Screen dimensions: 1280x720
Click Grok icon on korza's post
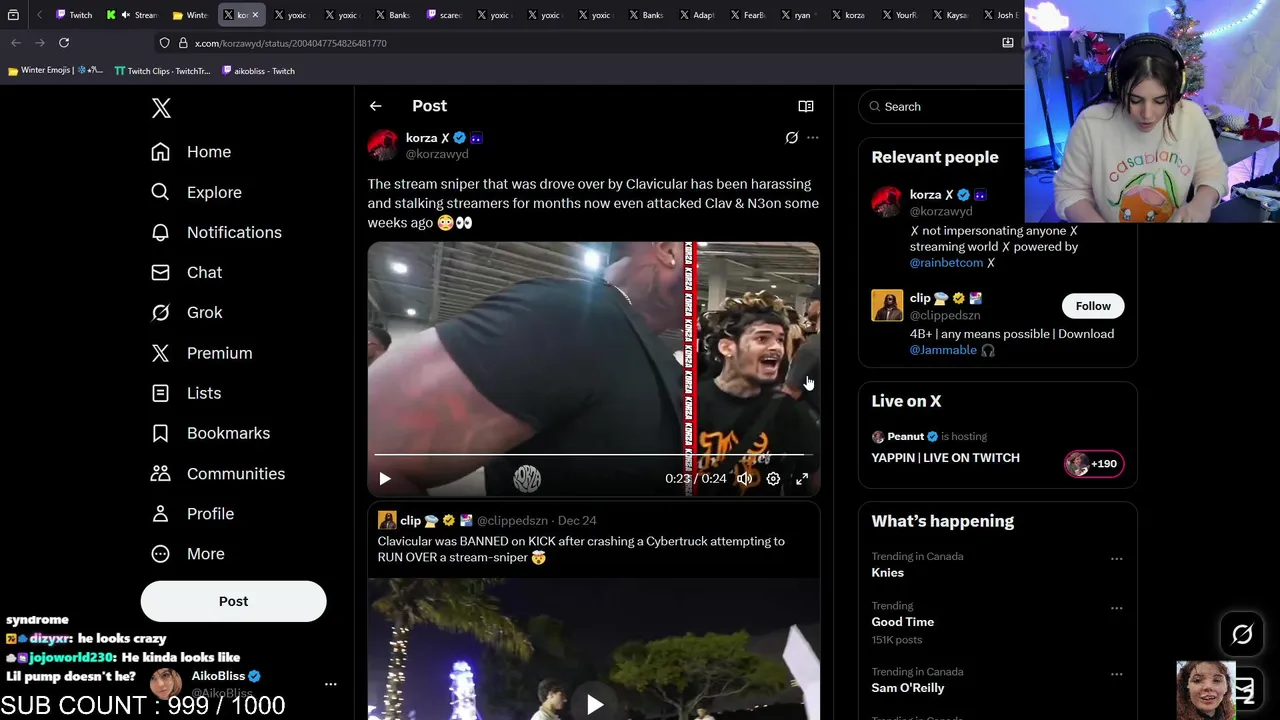point(791,138)
